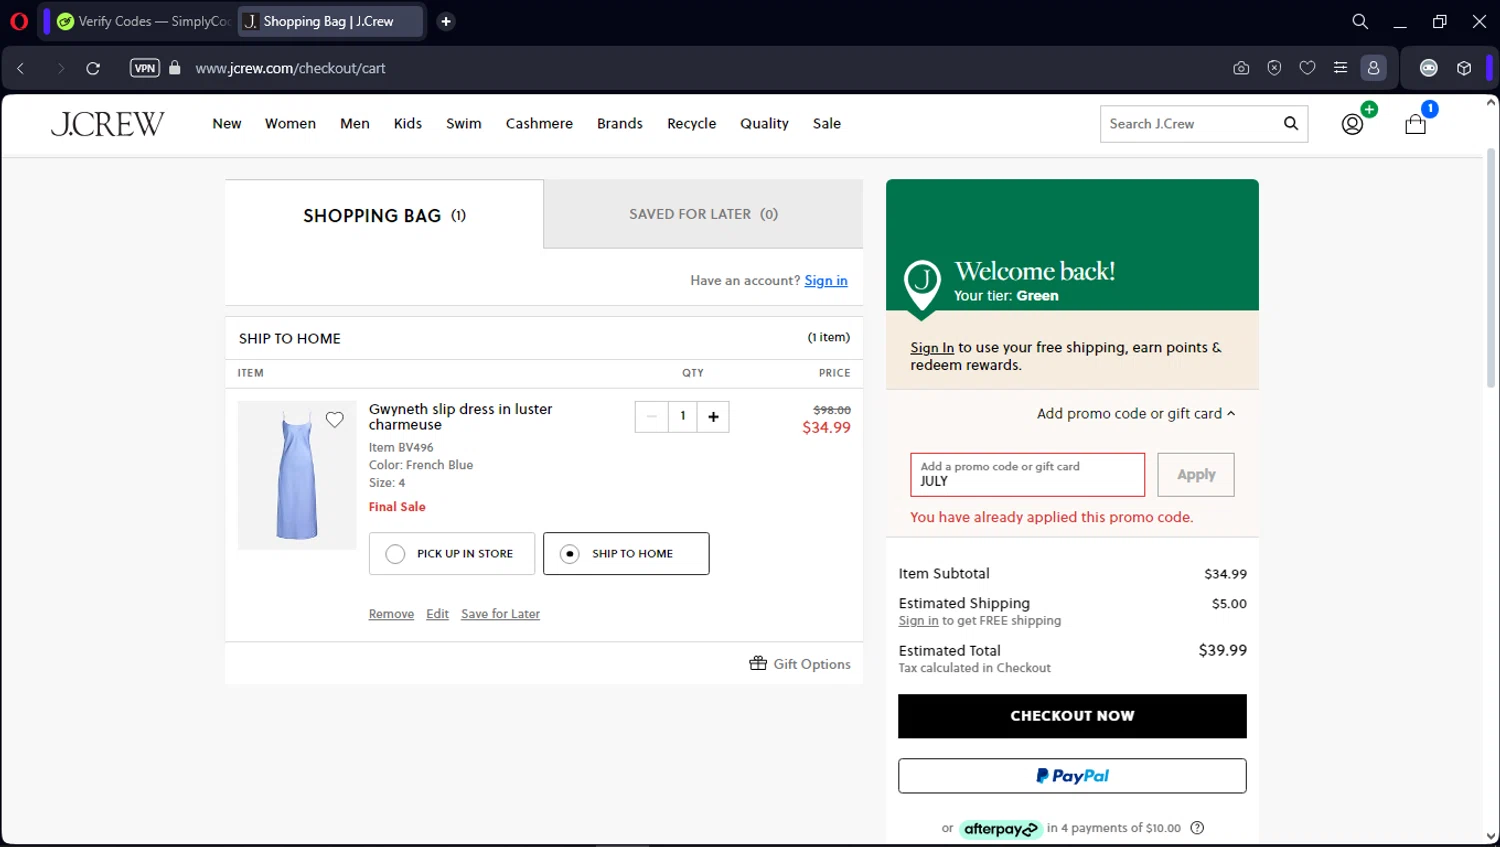The width and height of the screenshot is (1500, 847).
Task: Click the promo code input field
Action: (1027, 475)
